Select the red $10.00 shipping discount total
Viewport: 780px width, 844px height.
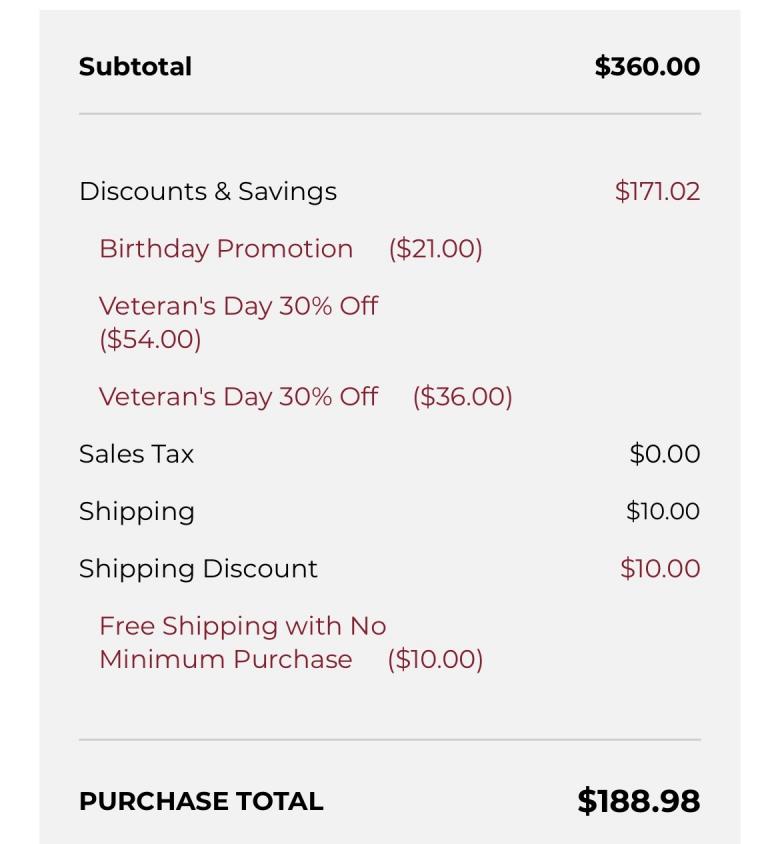coord(660,569)
